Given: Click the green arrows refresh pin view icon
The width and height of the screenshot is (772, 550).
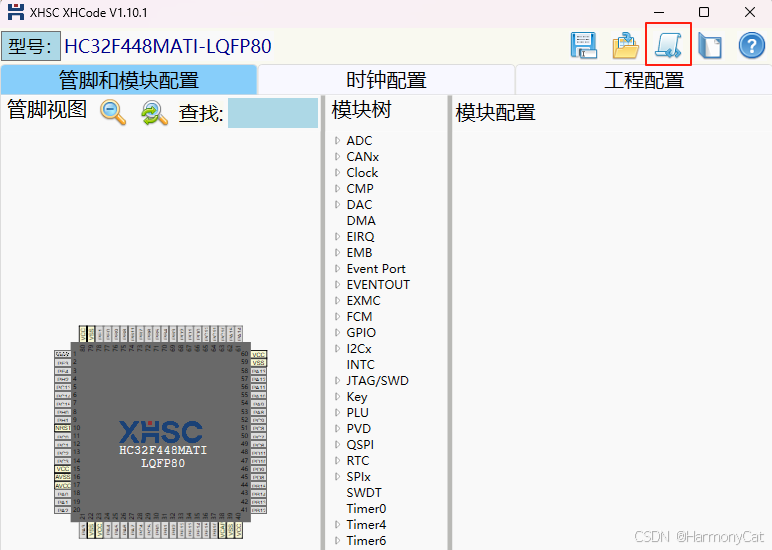Looking at the screenshot, I should click(x=154, y=113).
